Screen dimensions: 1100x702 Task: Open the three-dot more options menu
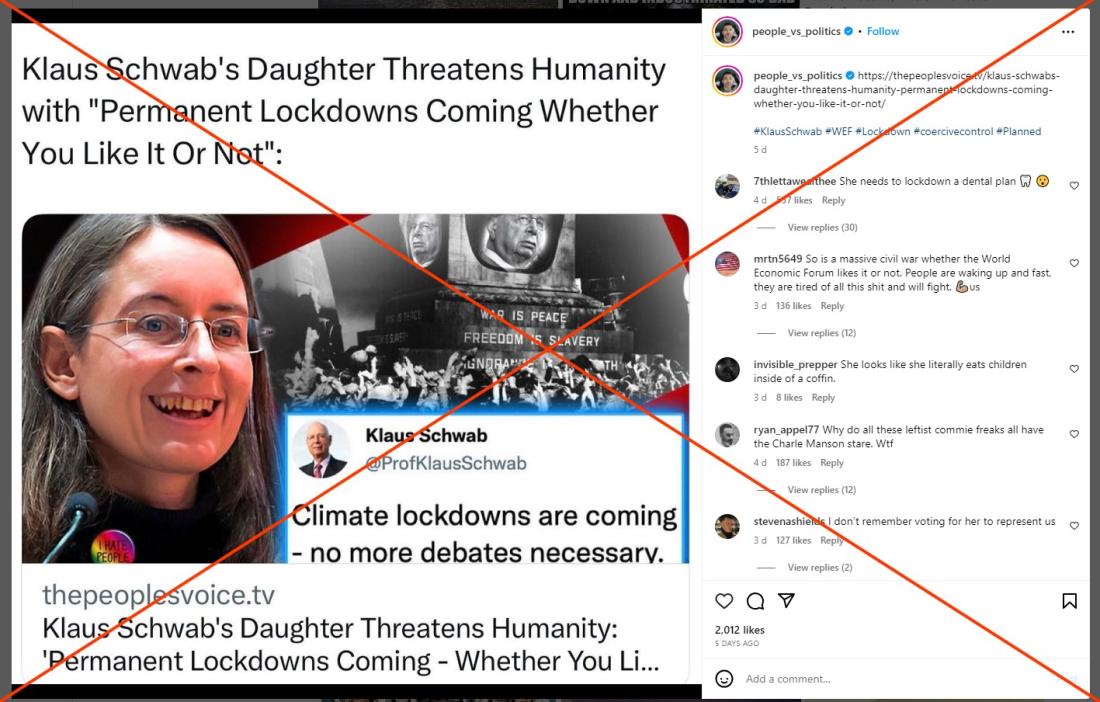pyautogui.click(x=1068, y=32)
